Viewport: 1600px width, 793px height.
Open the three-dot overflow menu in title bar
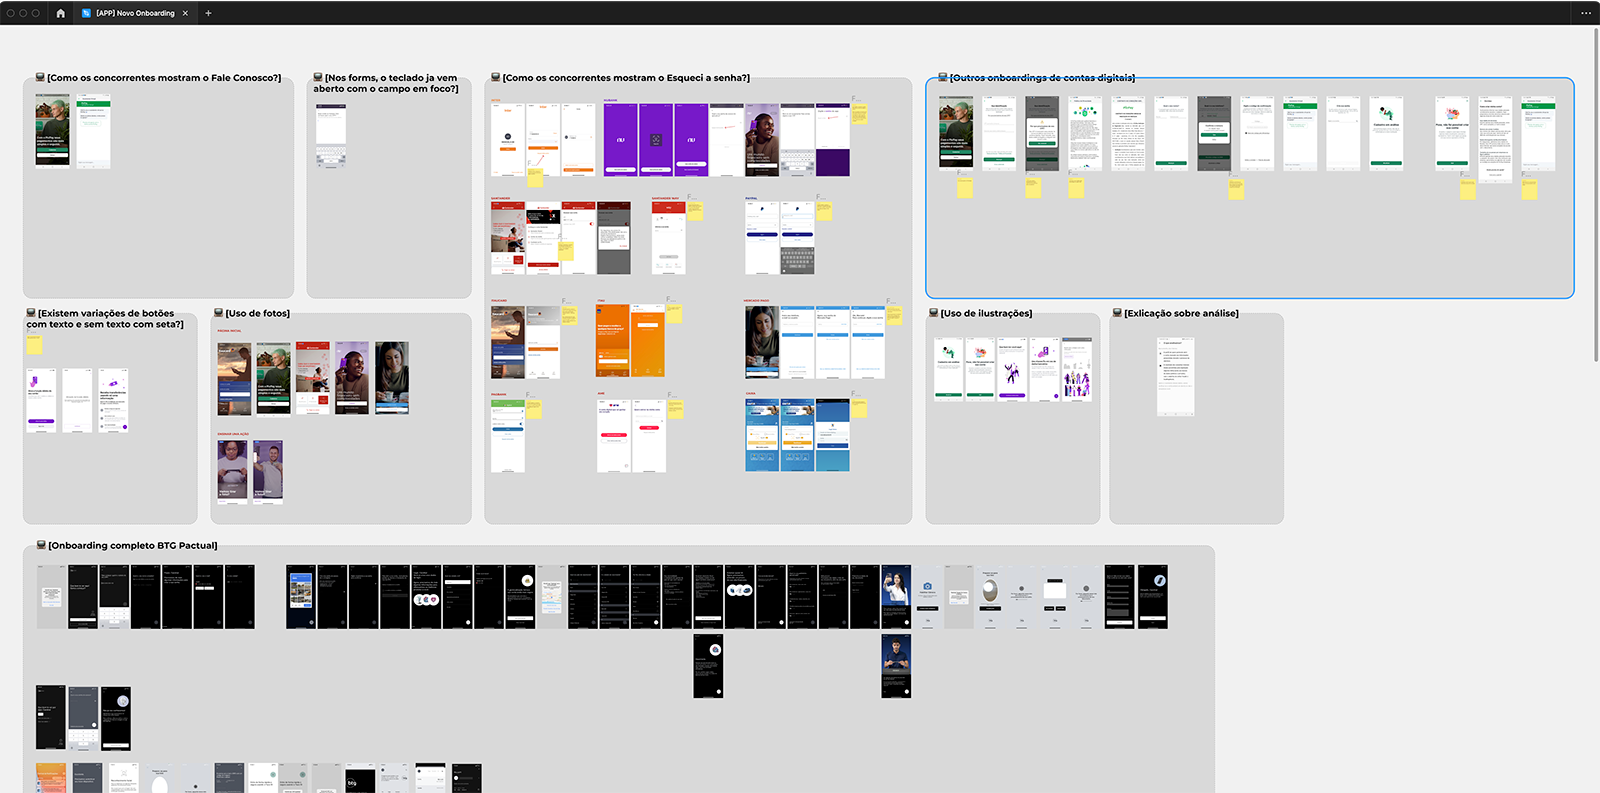click(x=1586, y=13)
